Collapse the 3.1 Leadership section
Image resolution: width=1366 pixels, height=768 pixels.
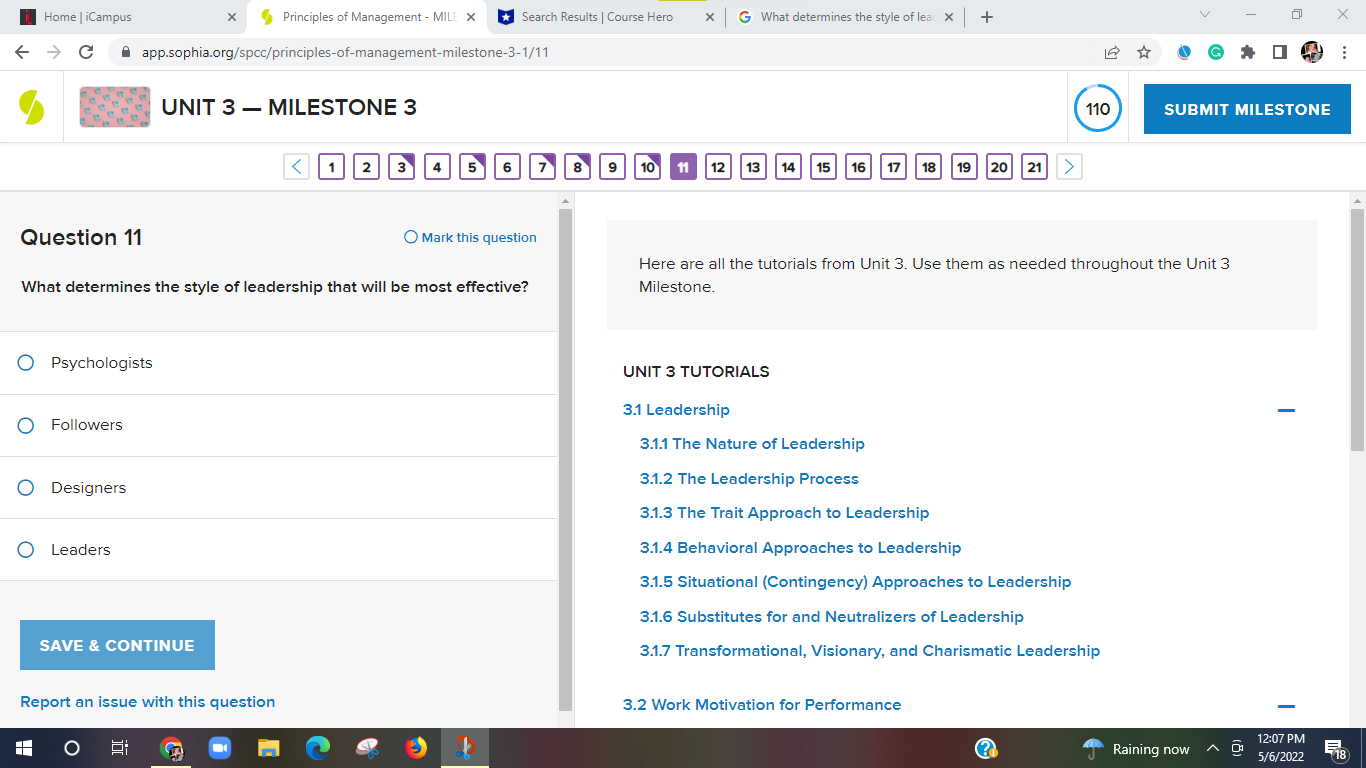[1286, 410]
